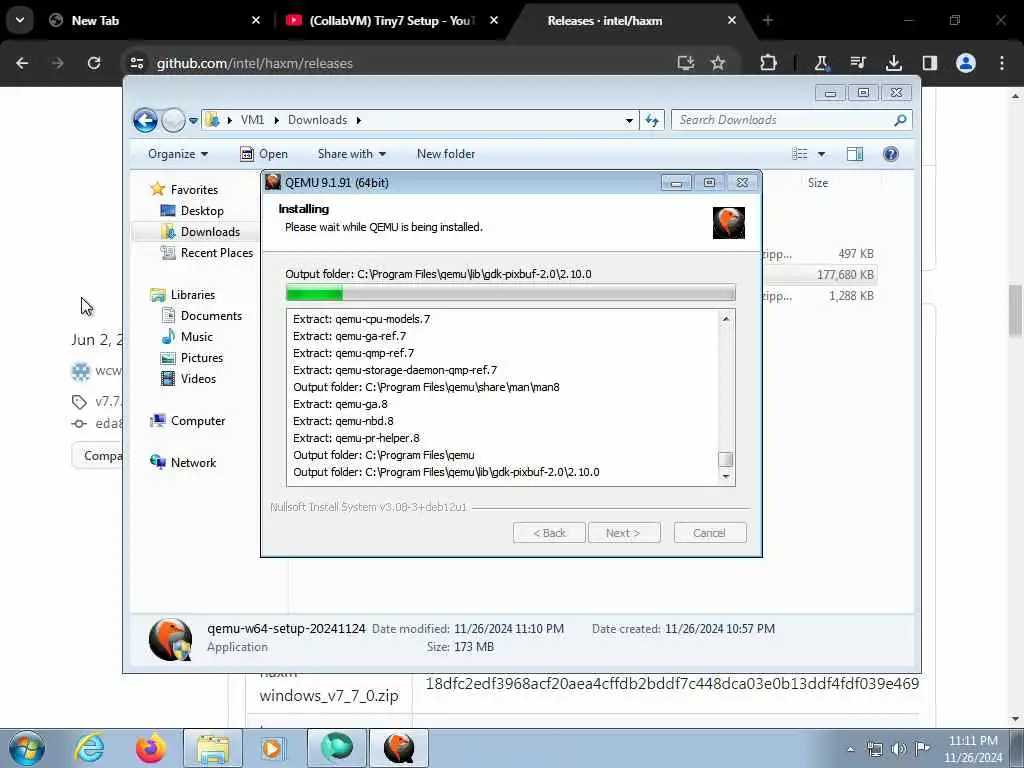This screenshot has width=1024, height=768.
Task: Show hidden tray icons arrow
Action: (x=850, y=749)
